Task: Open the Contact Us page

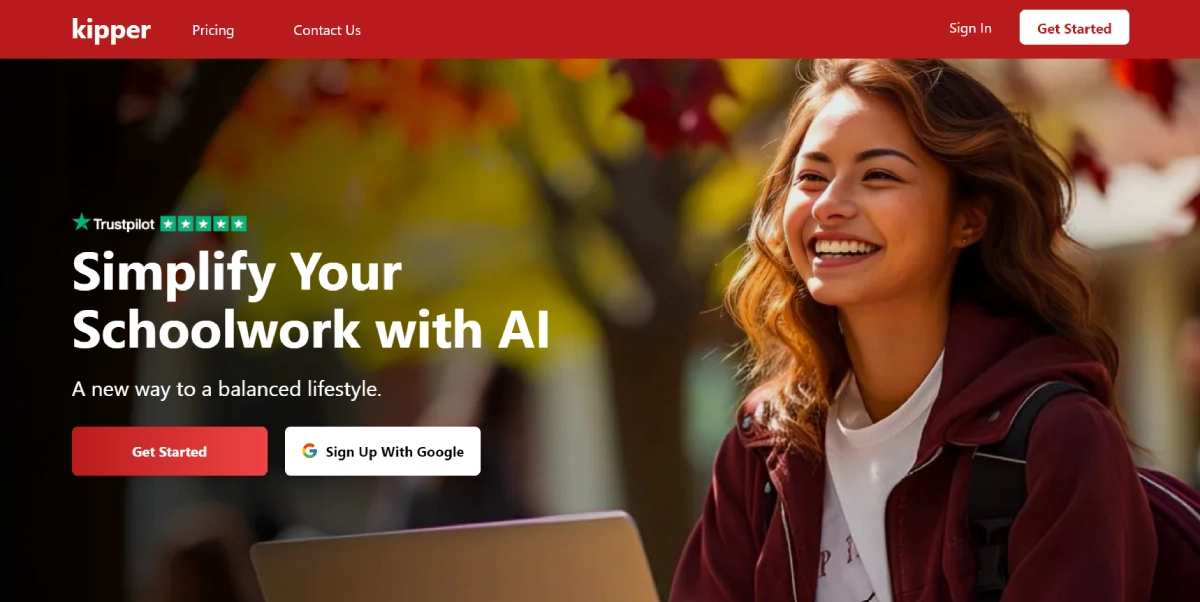Action: (x=327, y=30)
